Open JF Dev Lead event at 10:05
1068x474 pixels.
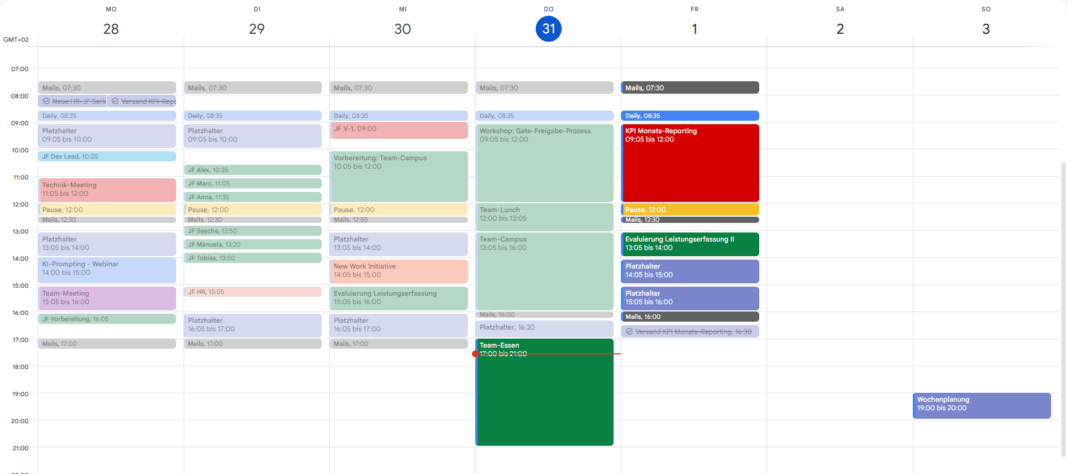(x=107, y=156)
